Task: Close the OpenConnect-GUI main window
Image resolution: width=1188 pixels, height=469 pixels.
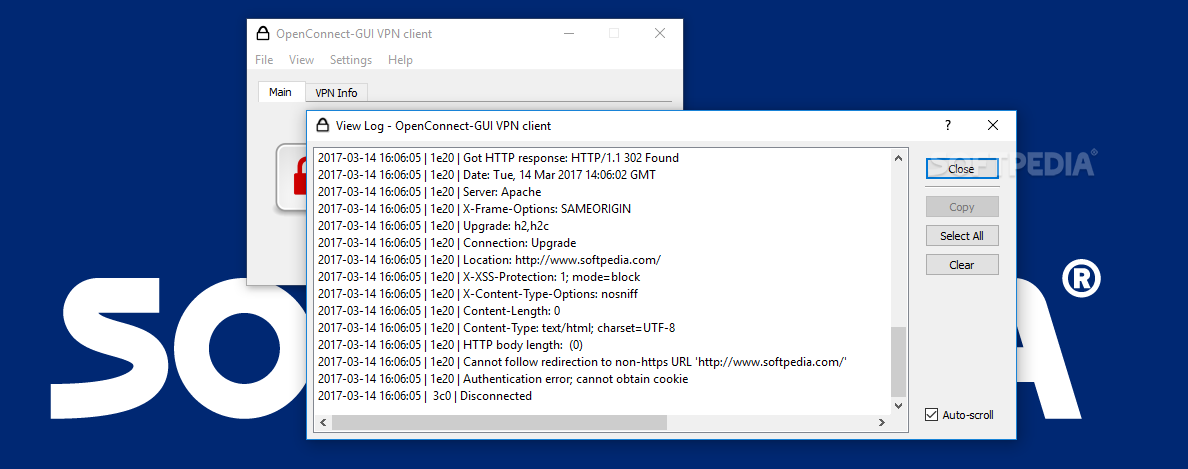Action: (660, 33)
